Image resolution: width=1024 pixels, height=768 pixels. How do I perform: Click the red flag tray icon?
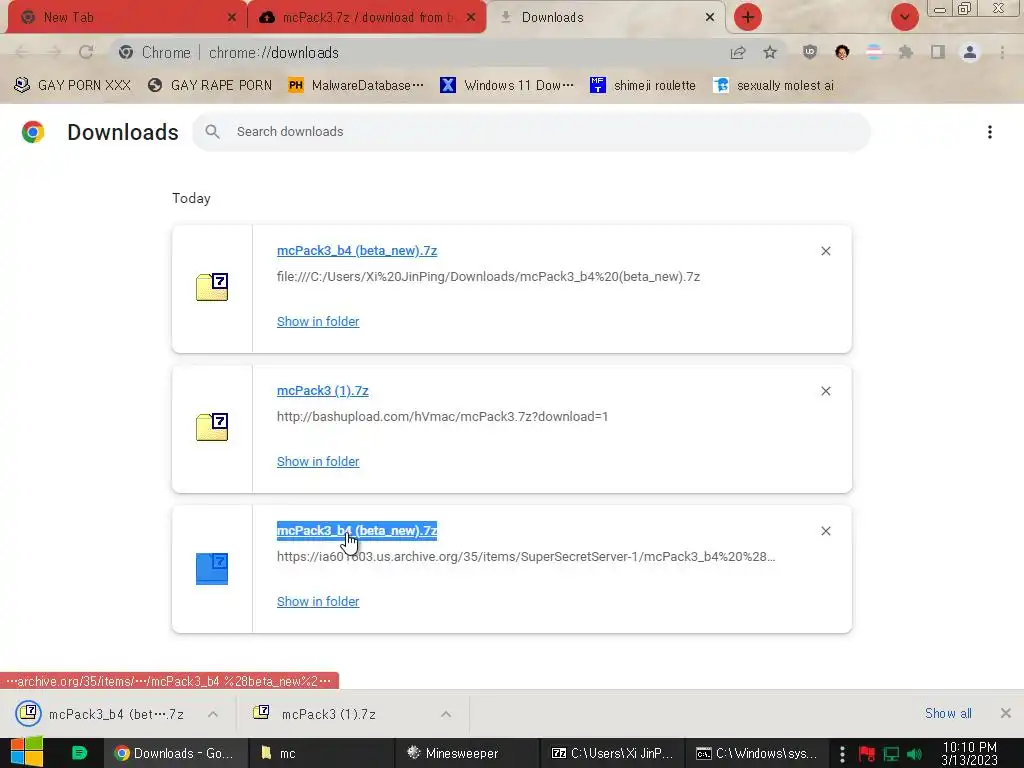coord(867,754)
